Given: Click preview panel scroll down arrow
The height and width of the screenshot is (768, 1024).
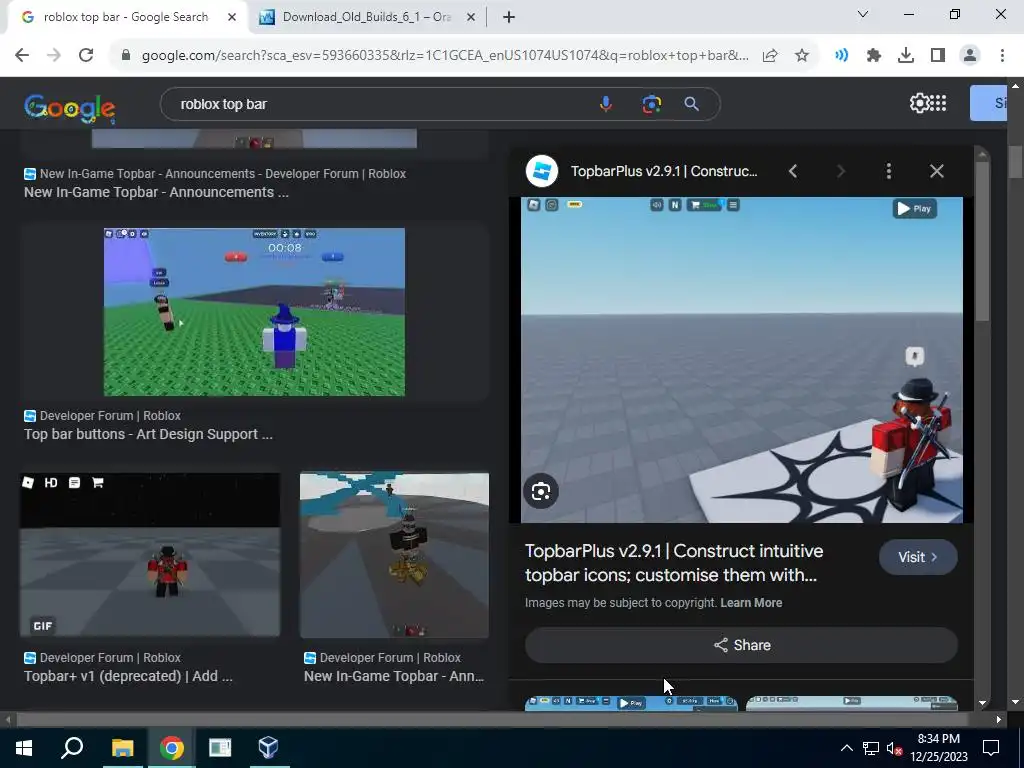Looking at the screenshot, I should point(982,703).
